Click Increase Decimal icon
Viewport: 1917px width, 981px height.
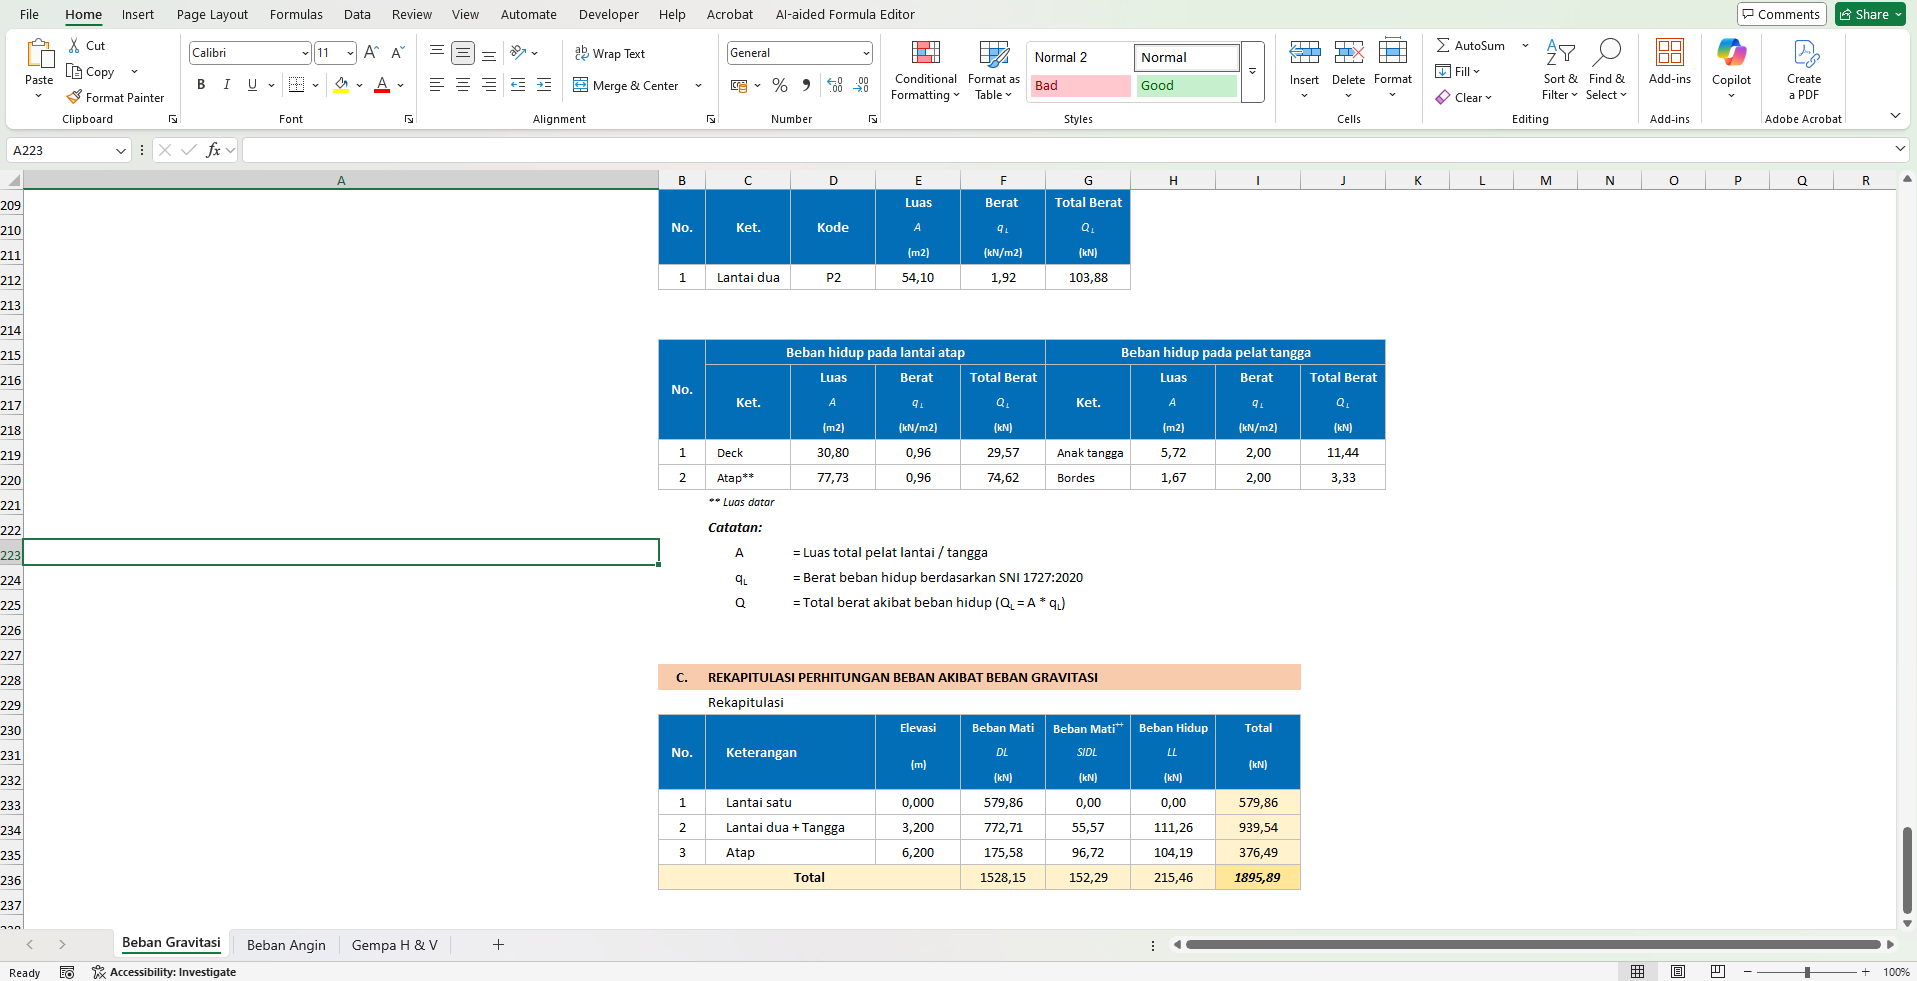coord(835,85)
